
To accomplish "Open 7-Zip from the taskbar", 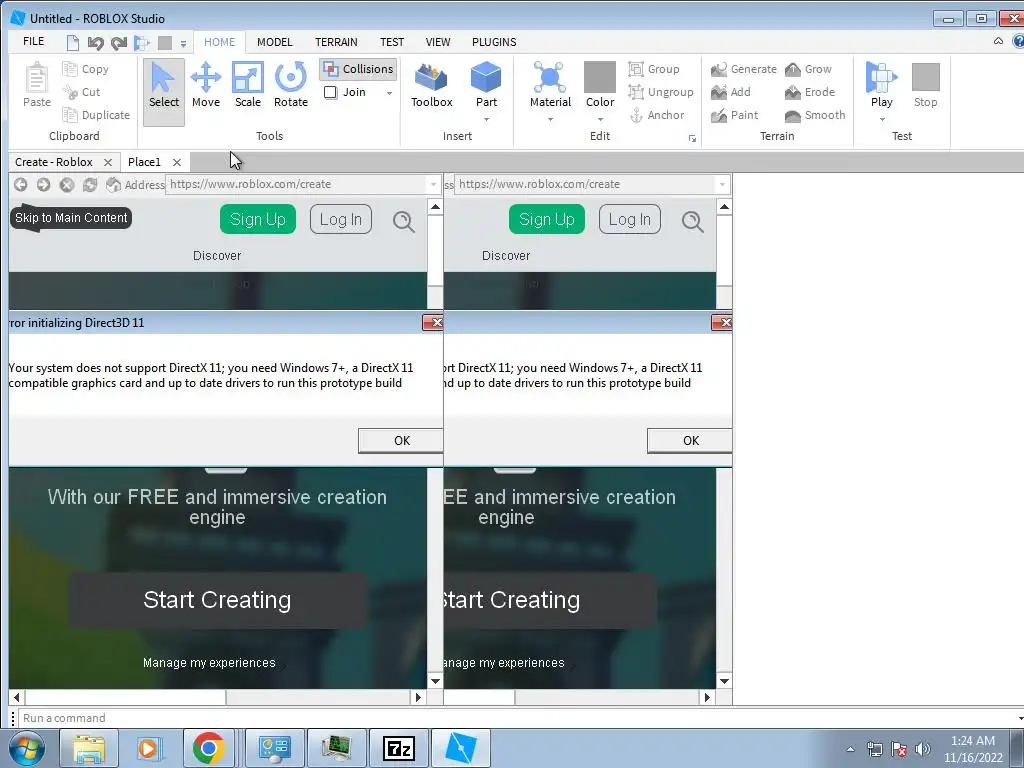I will pyautogui.click(x=398, y=748).
